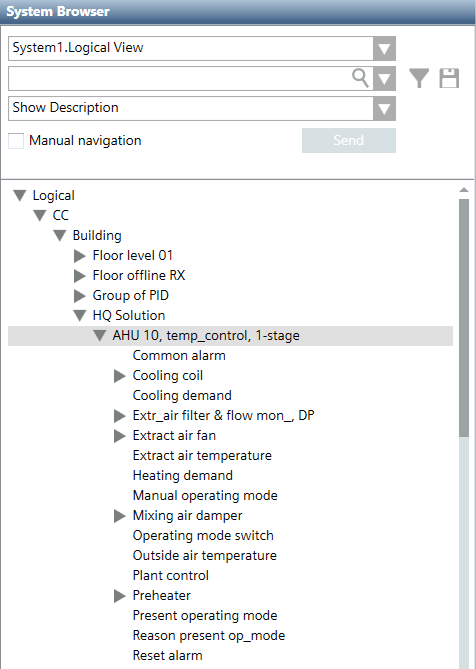The height and width of the screenshot is (669, 476).
Task: Click the save search floppy icon
Action: click(449, 79)
